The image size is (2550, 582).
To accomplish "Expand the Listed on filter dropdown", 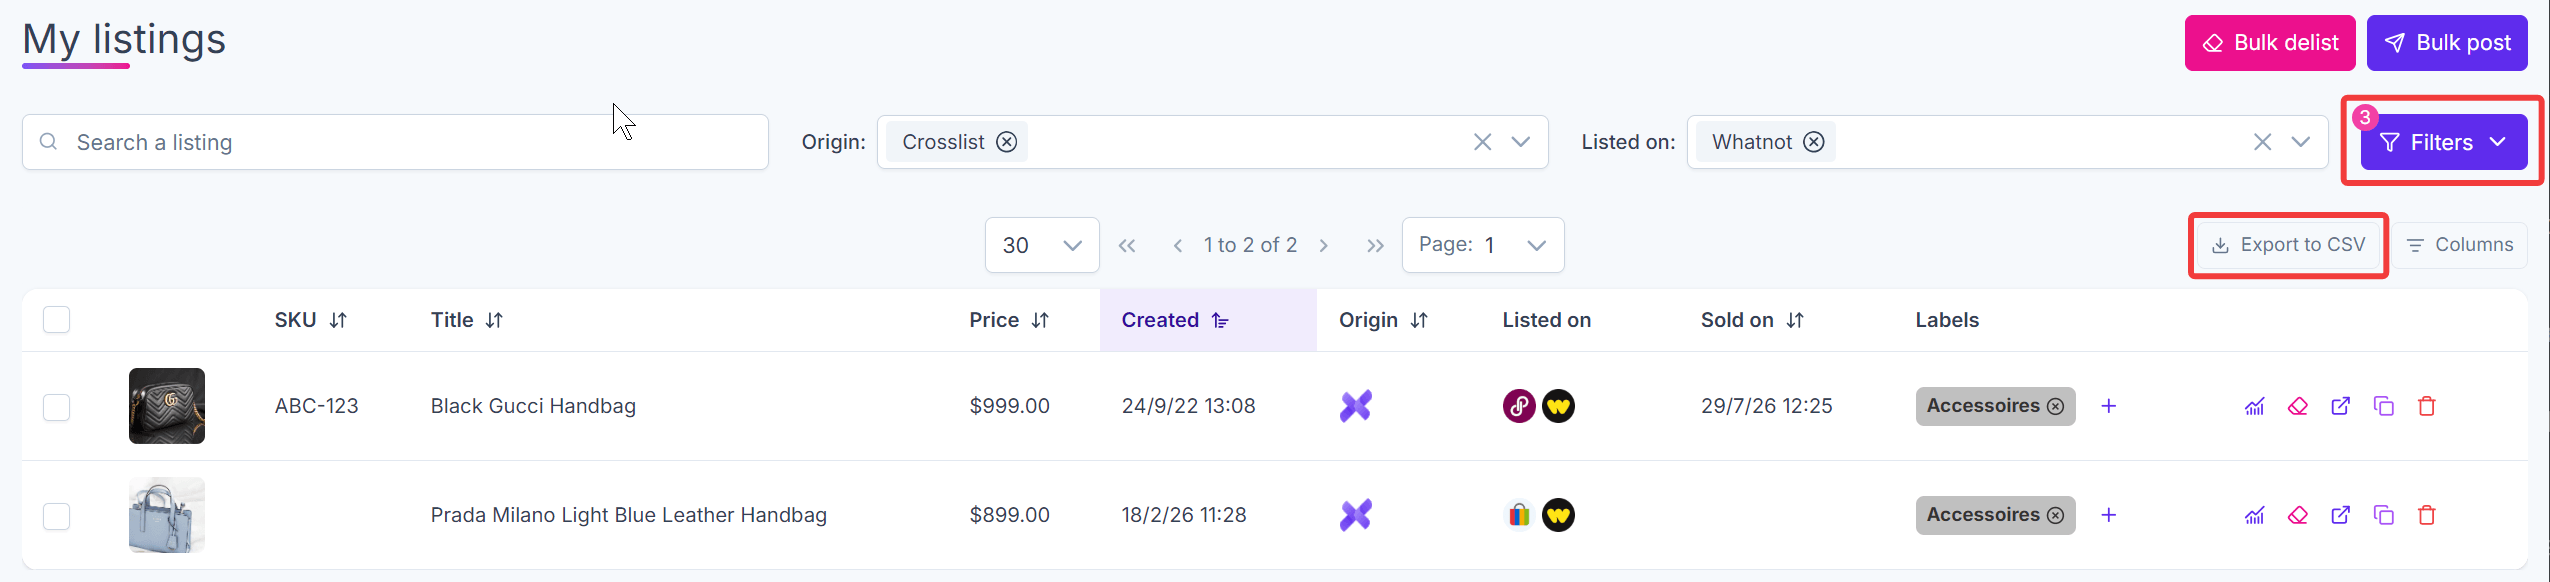I will (2300, 142).
